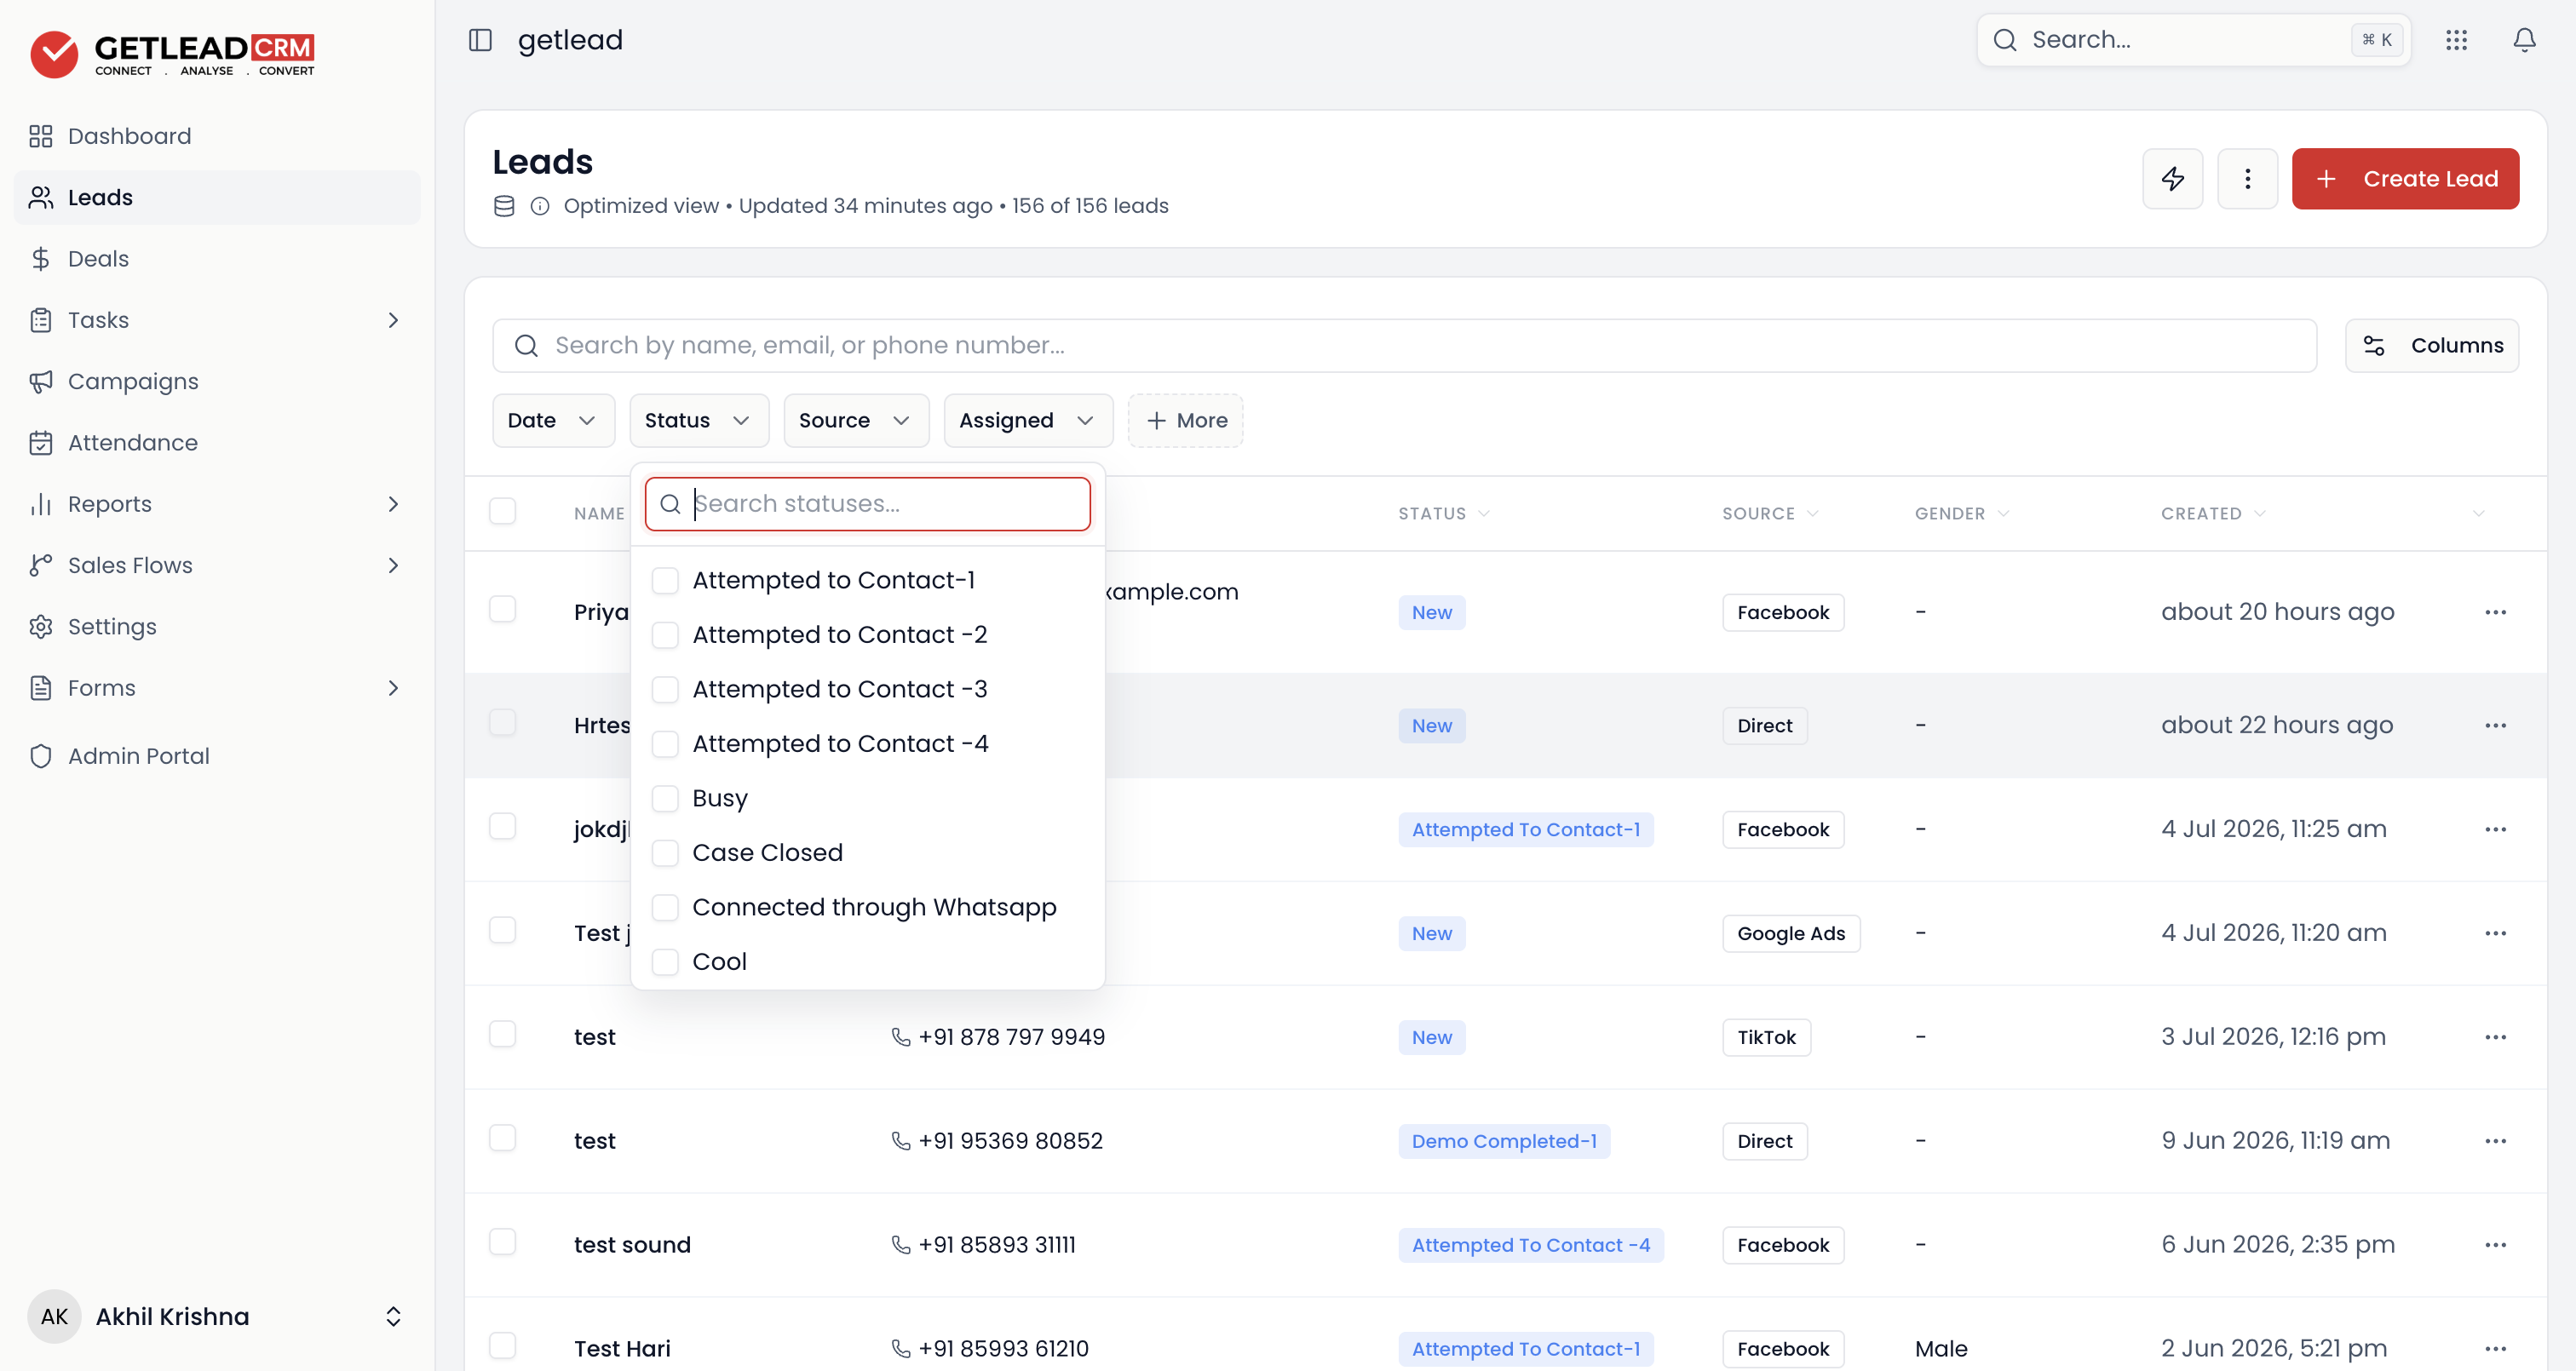Click the info icon beside Optimized view
2576x1371 pixels.
coord(540,206)
